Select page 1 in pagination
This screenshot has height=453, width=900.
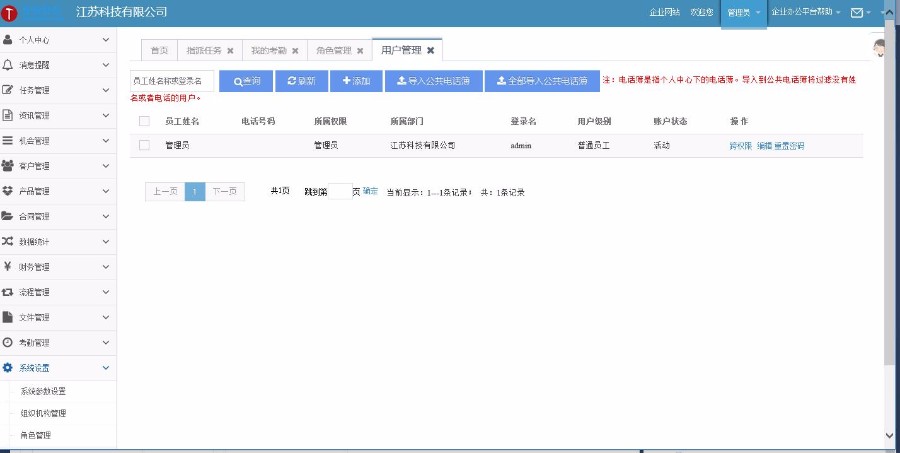[195, 192]
